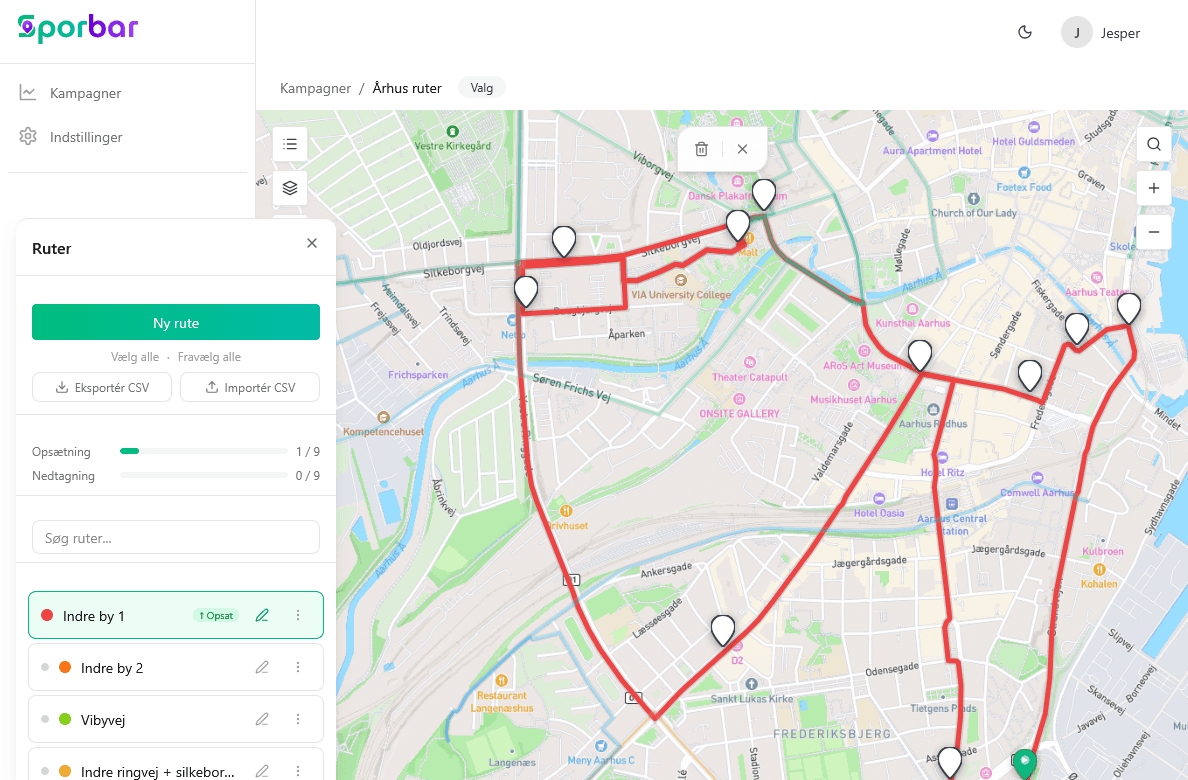
Task: Open more options for Indre by 1
Action: pos(298,616)
